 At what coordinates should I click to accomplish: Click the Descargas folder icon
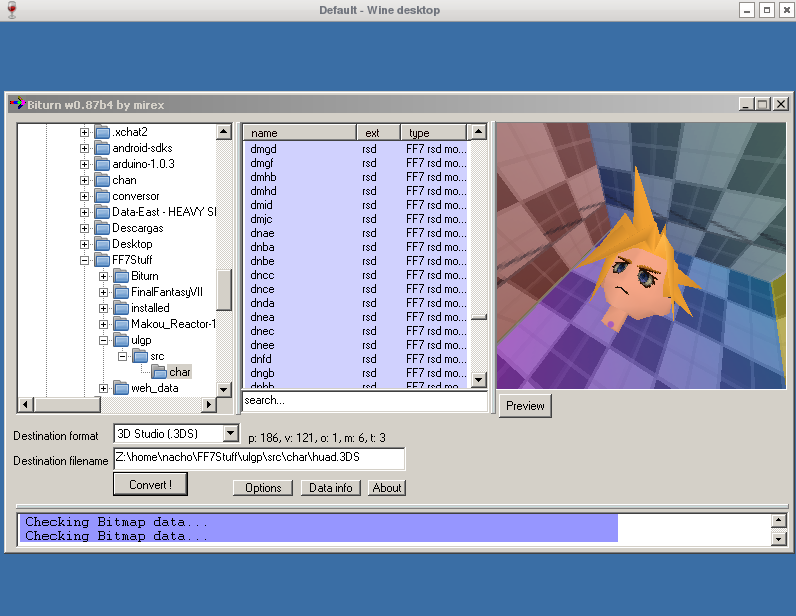pos(103,228)
